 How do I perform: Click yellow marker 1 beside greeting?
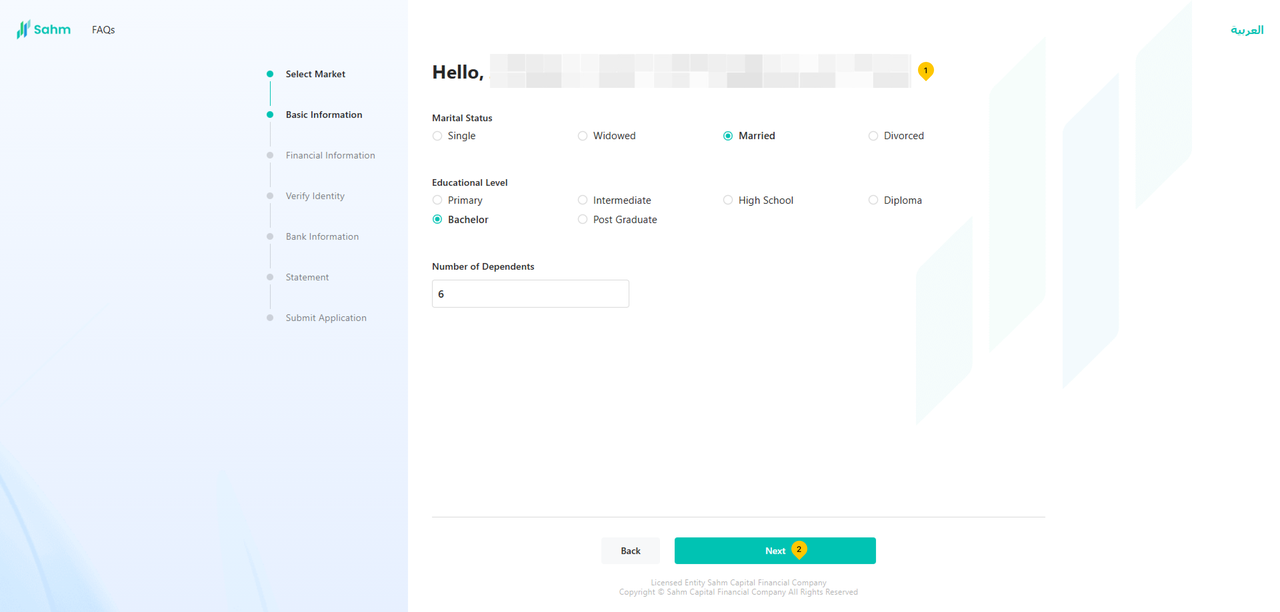coord(925,70)
